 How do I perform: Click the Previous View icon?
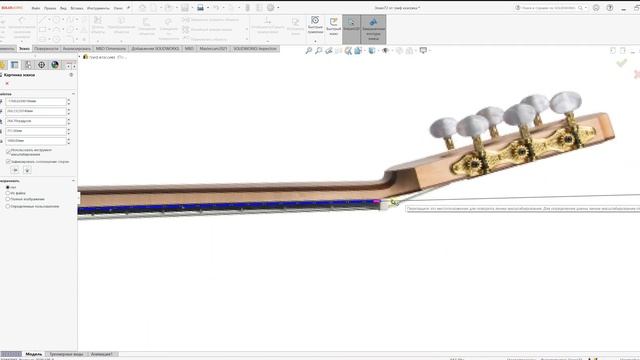click(x=329, y=51)
